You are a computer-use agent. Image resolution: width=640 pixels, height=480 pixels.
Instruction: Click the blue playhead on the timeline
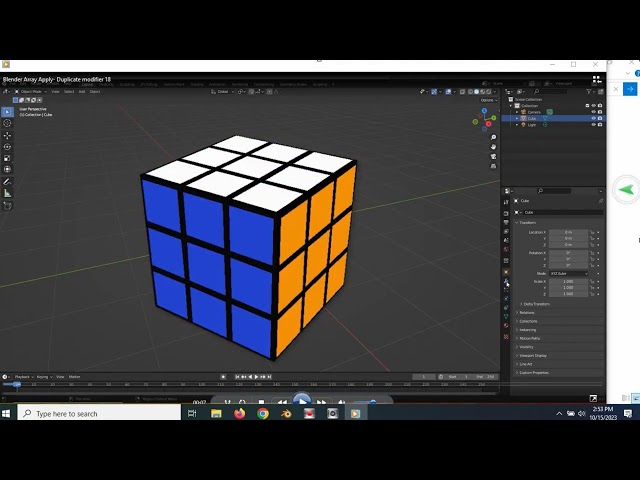(17, 384)
